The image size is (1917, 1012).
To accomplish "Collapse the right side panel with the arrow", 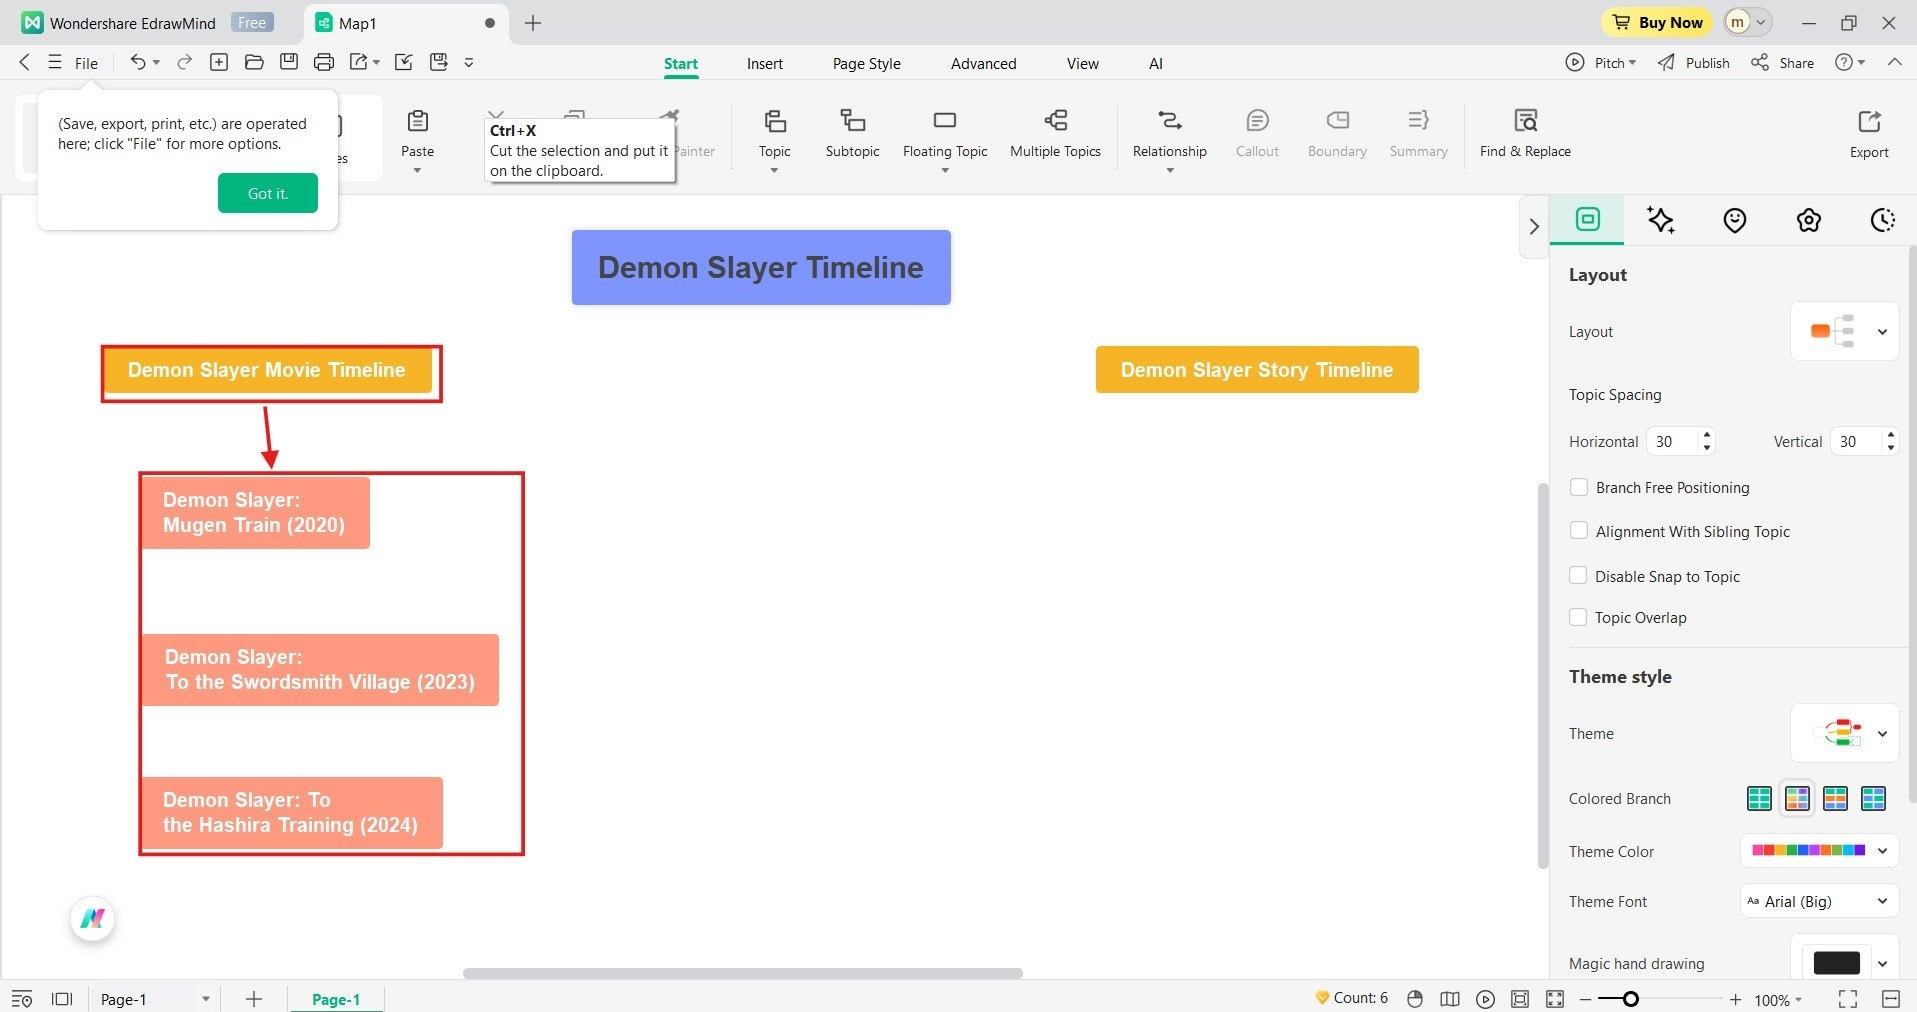I will [1534, 226].
